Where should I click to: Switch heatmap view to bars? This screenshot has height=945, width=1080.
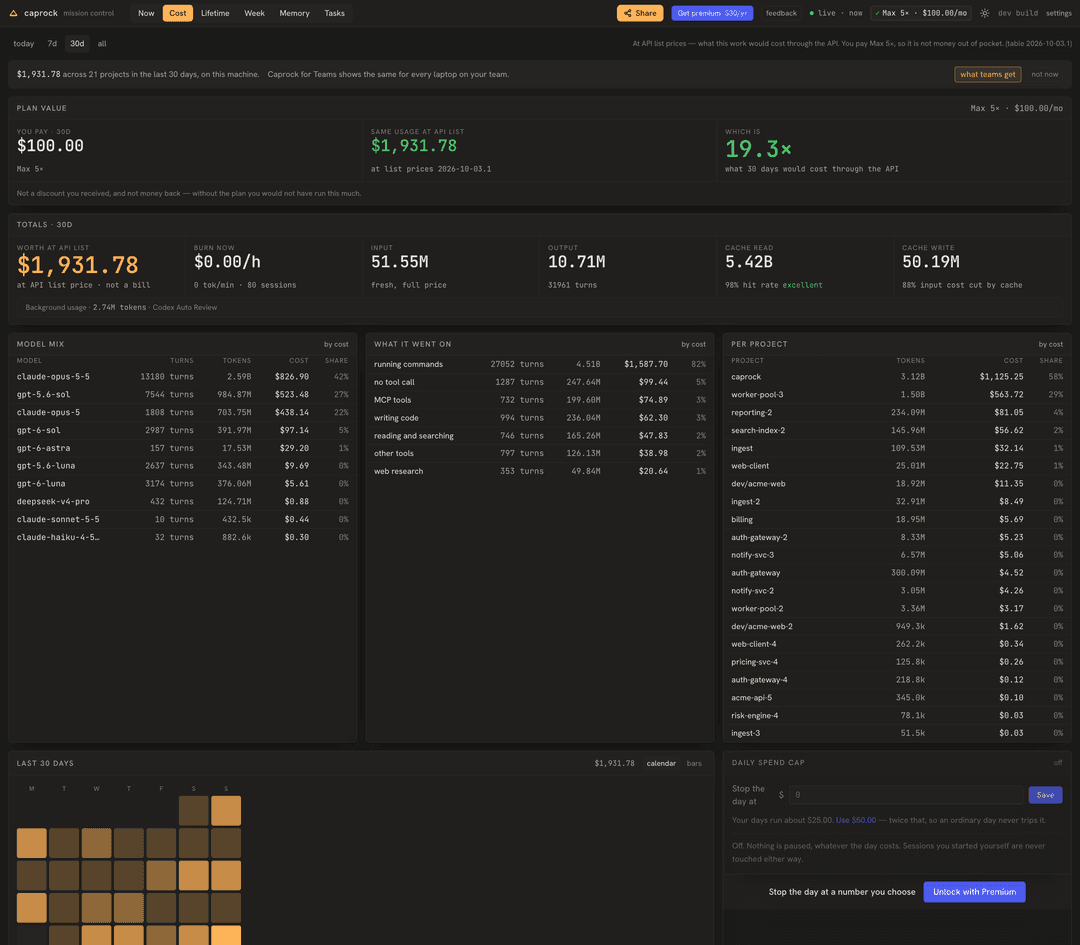tap(694, 763)
